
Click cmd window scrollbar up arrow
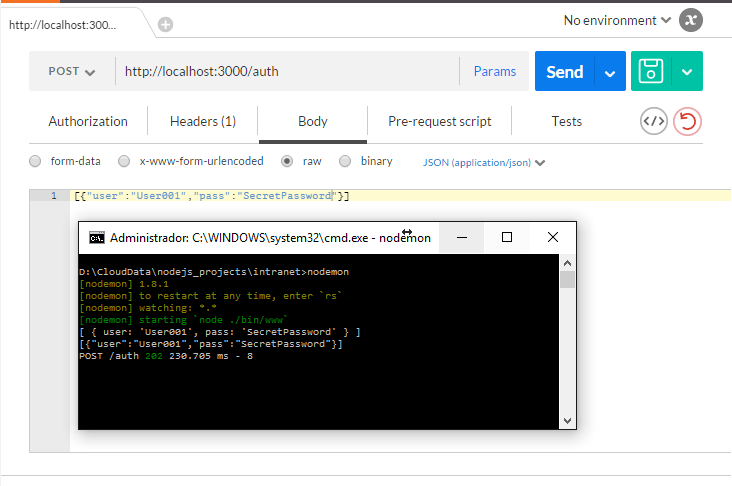[x=567, y=263]
